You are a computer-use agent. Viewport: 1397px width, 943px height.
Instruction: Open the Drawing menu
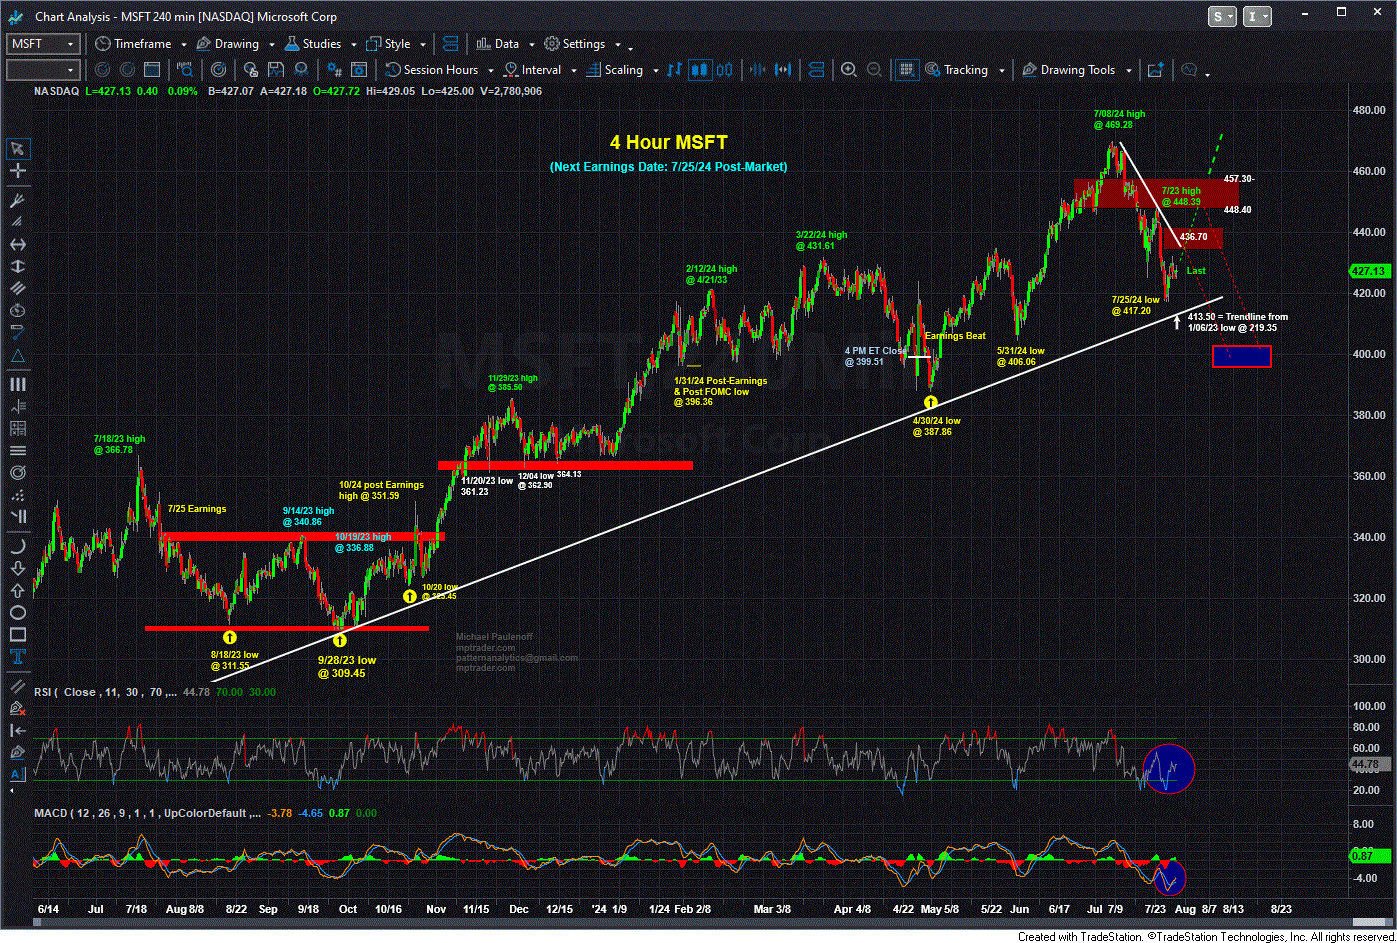pyautogui.click(x=227, y=44)
